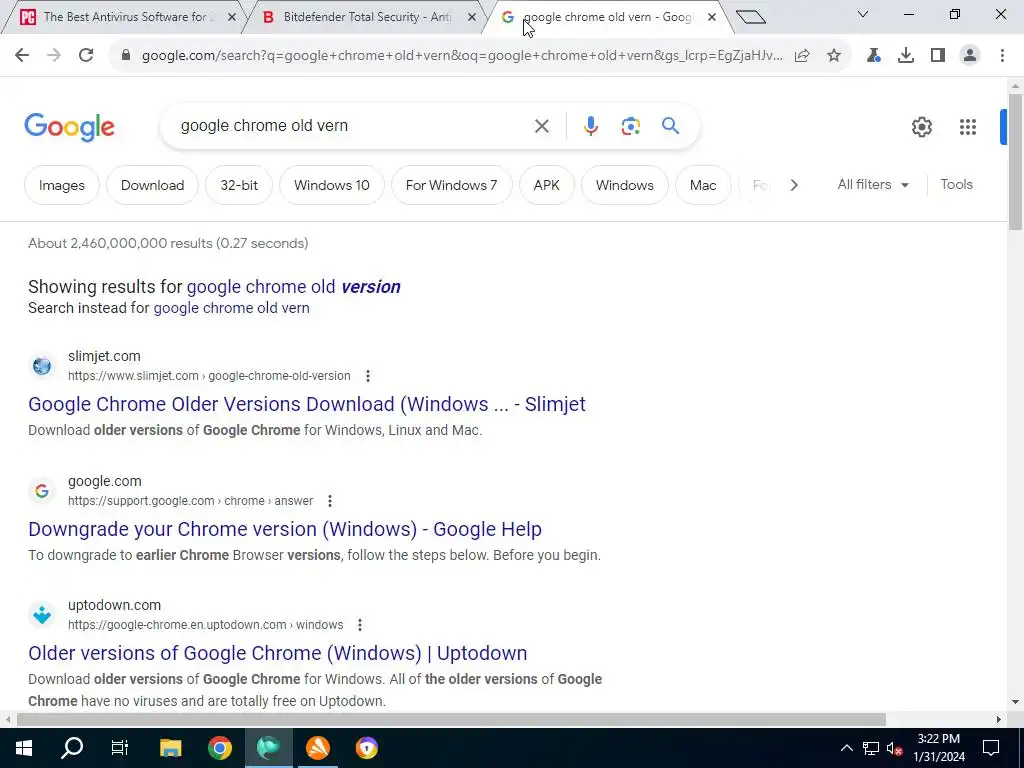
Task: Click the horizontal page scrollbar
Action: tap(451, 720)
